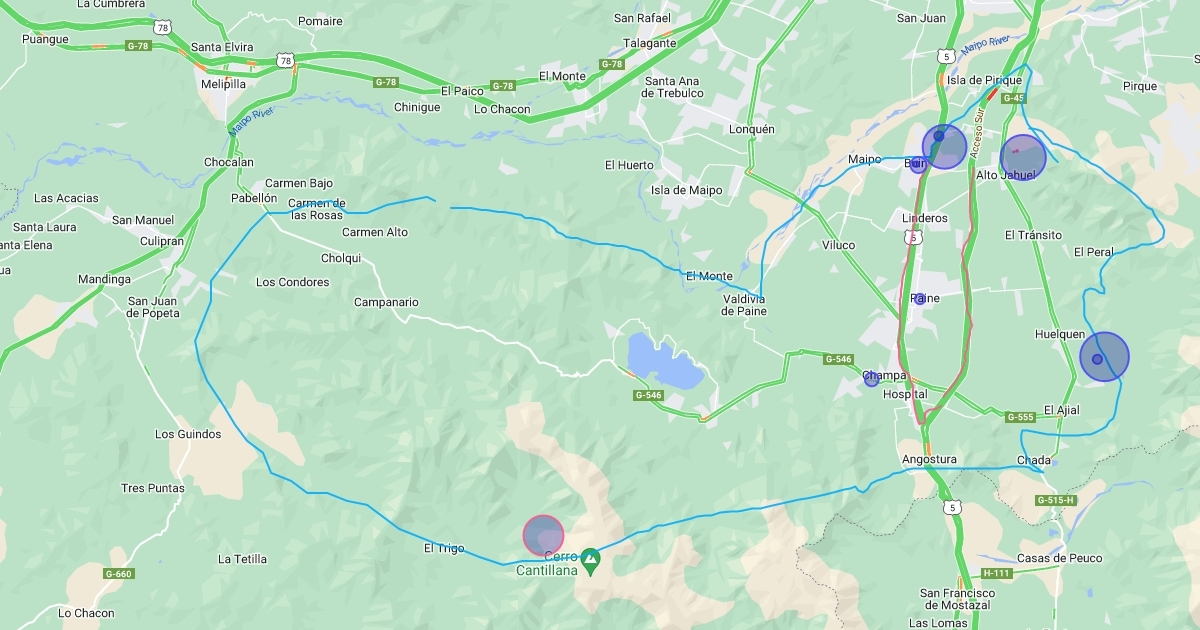
Task: Click the large blue circle east of Buin
Action: (x=944, y=147)
